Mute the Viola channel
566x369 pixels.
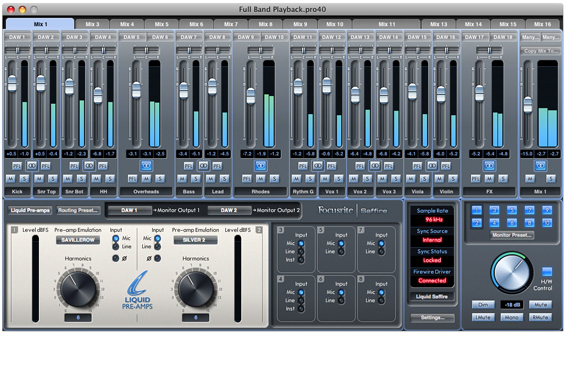[410, 179]
